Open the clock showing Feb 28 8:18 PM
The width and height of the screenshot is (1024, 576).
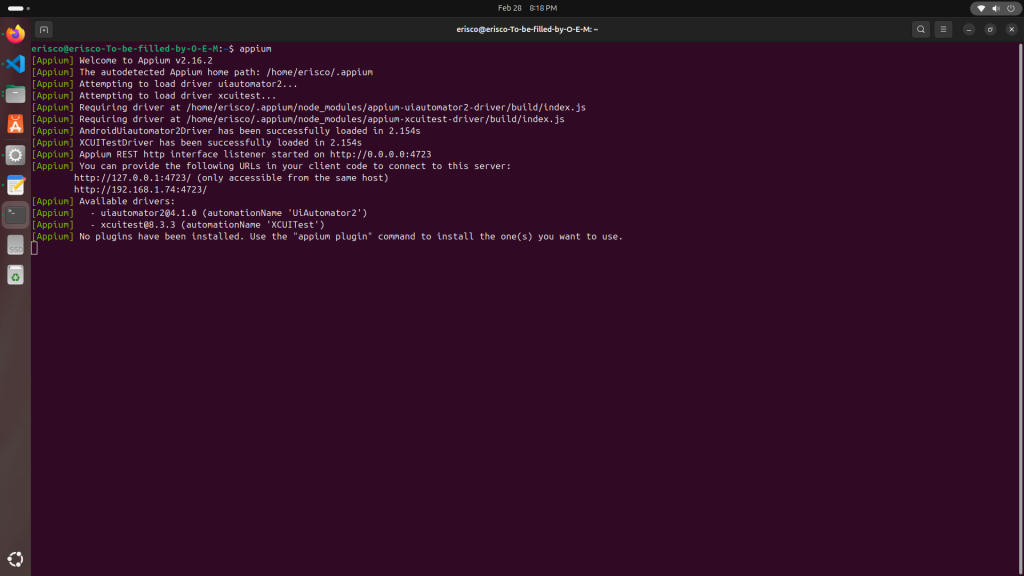(x=527, y=8)
